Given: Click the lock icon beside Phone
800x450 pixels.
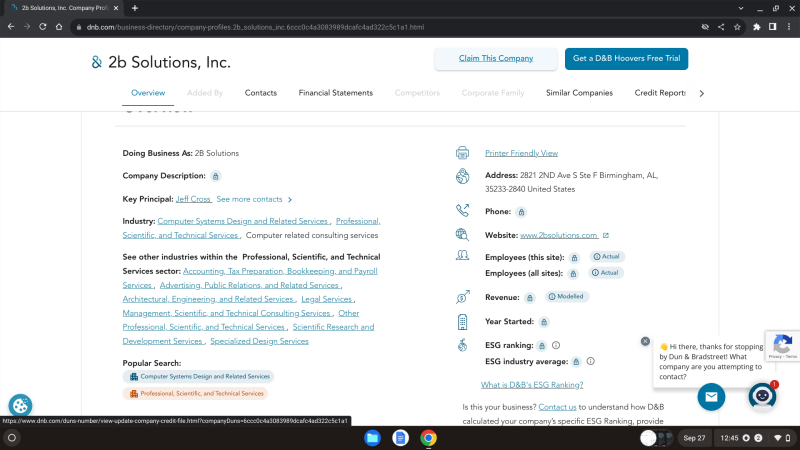Looking at the screenshot, I should [x=521, y=212].
